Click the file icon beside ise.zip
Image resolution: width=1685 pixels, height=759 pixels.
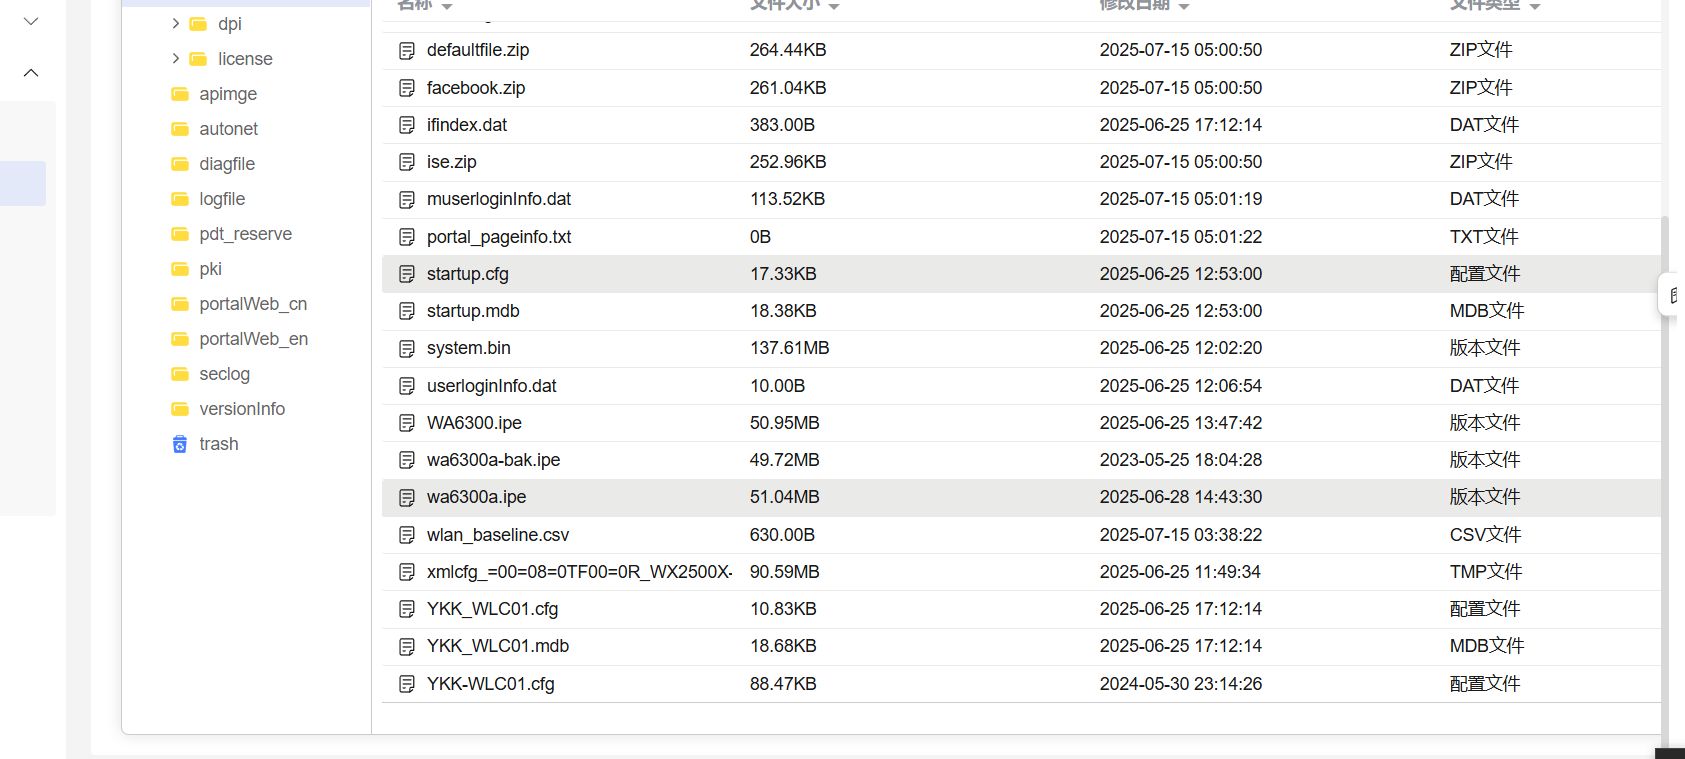click(407, 162)
